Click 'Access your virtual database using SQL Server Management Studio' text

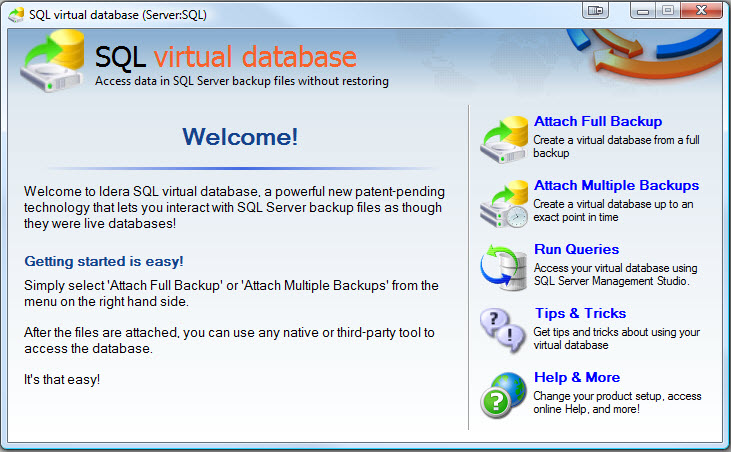[x=615, y=274]
